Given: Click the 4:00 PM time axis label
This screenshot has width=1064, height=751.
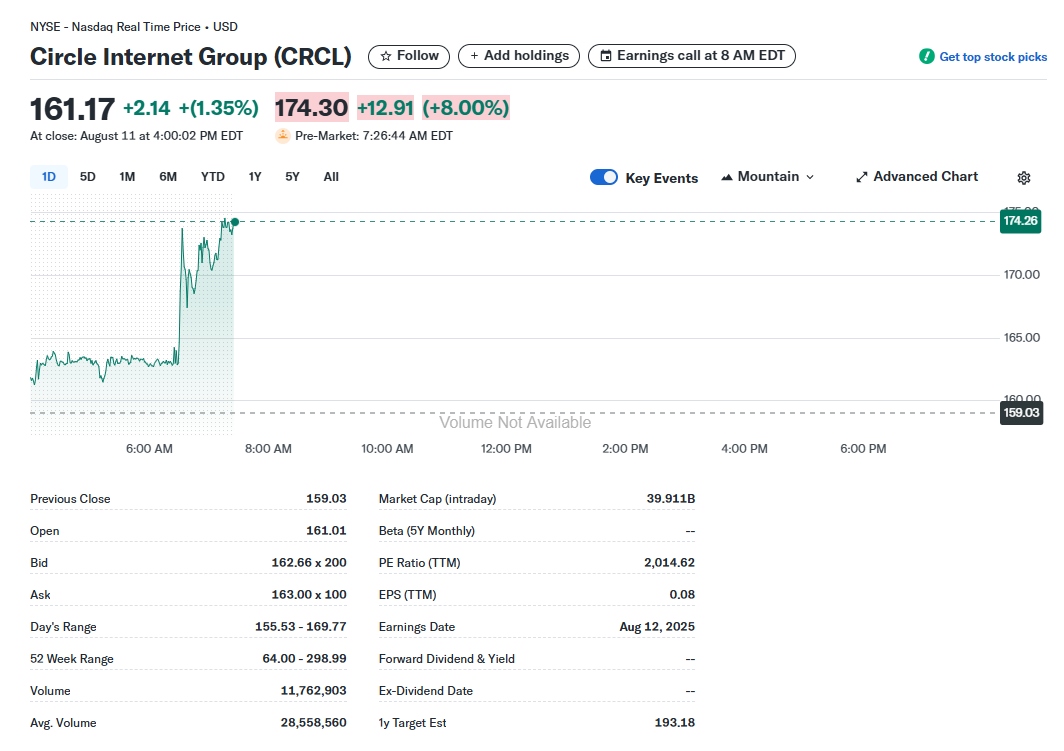Looking at the screenshot, I should tap(744, 448).
